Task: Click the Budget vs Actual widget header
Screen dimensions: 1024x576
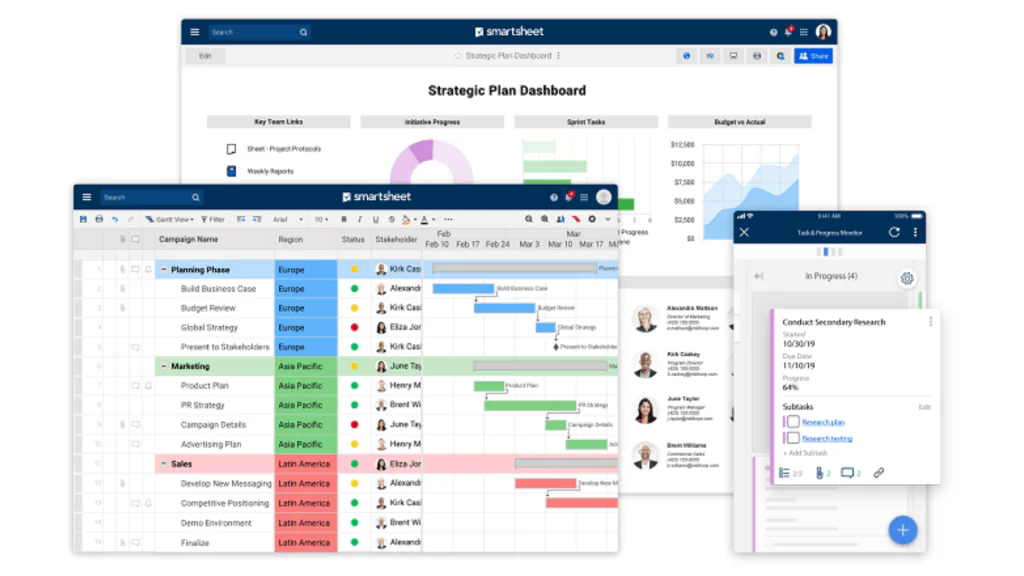Action: coord(739,121)
